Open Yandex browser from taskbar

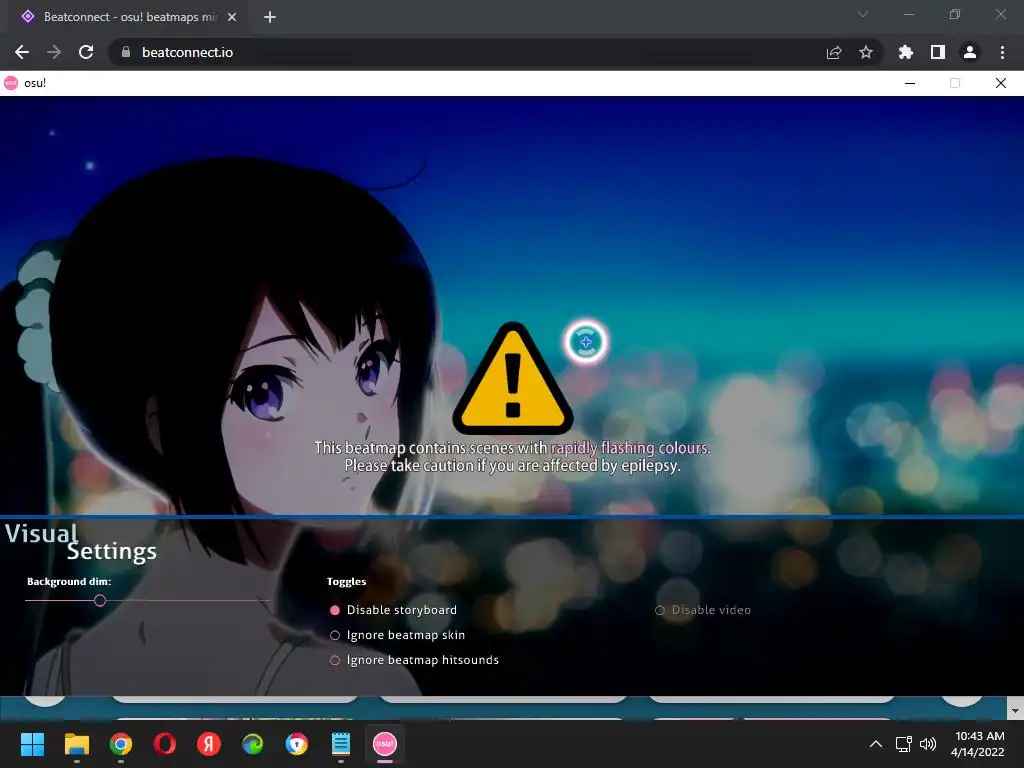tap(209, 744)
